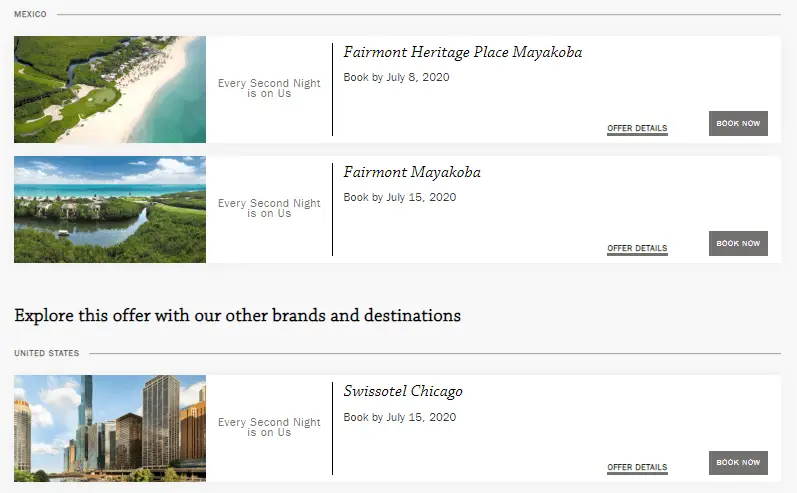The image size is (797, 493).
Task: Click the 'Book by July 8, 2020' date
Action: point(396,77)
